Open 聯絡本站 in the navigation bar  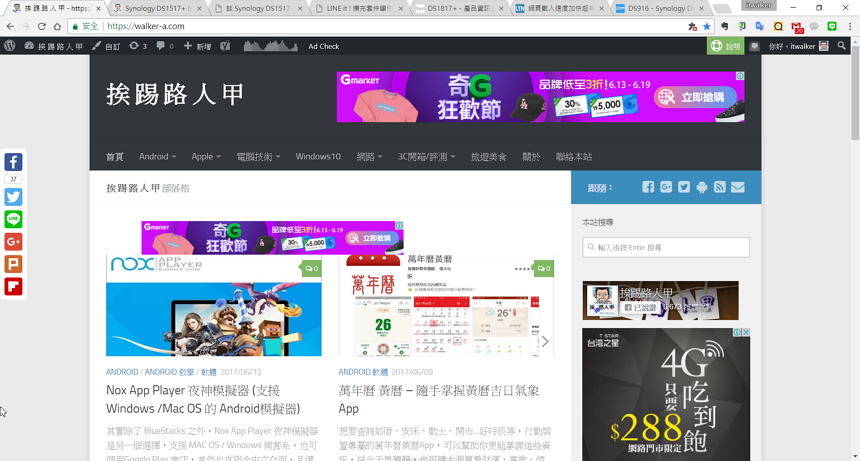click(574, 156)
